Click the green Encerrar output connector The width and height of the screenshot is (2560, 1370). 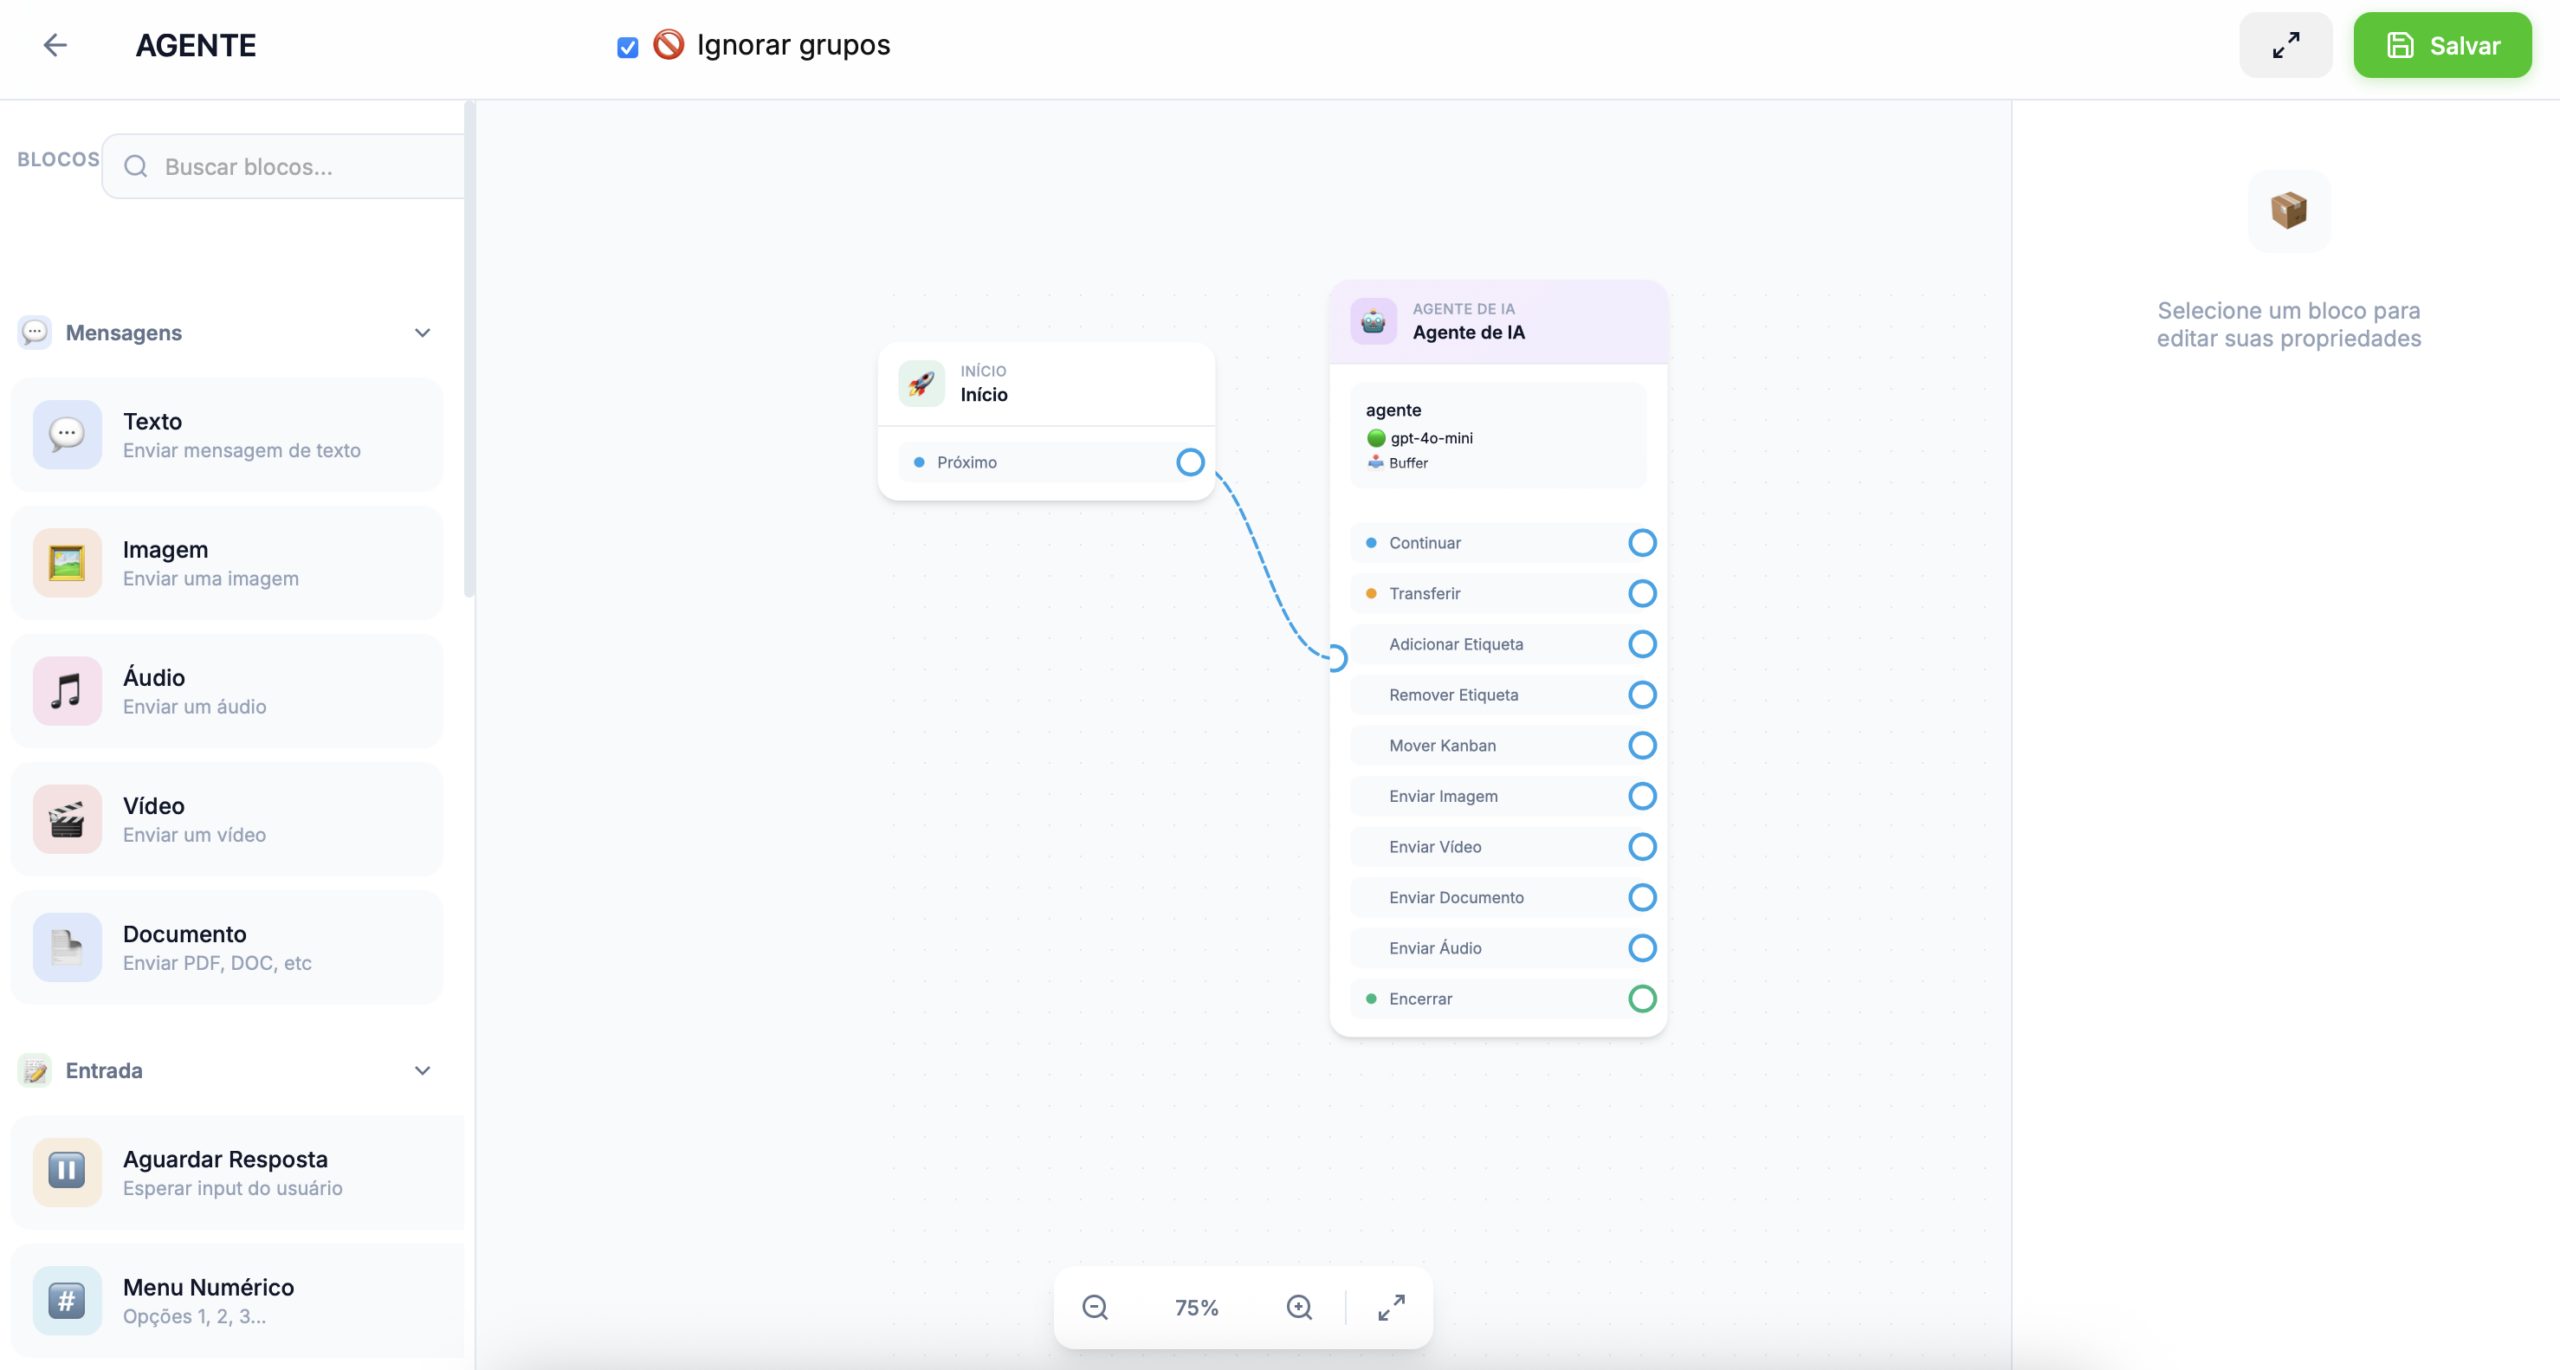[x=1642, y=999]
